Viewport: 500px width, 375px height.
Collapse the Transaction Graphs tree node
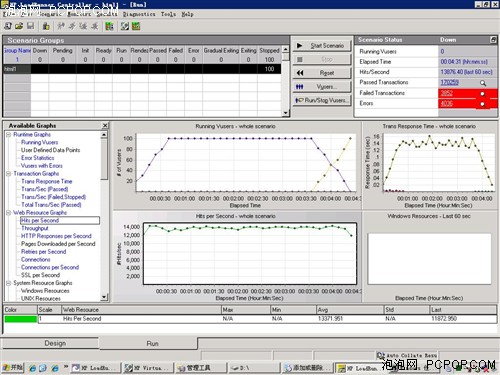pos(9,173)
